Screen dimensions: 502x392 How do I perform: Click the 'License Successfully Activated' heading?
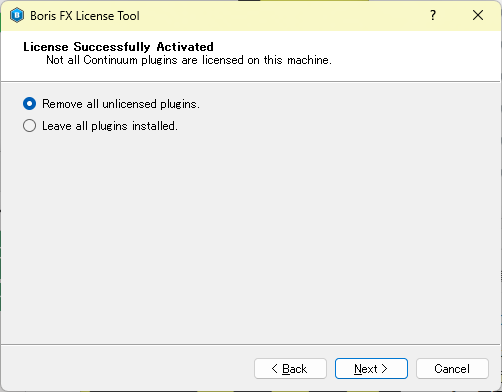tap(118, 47)
